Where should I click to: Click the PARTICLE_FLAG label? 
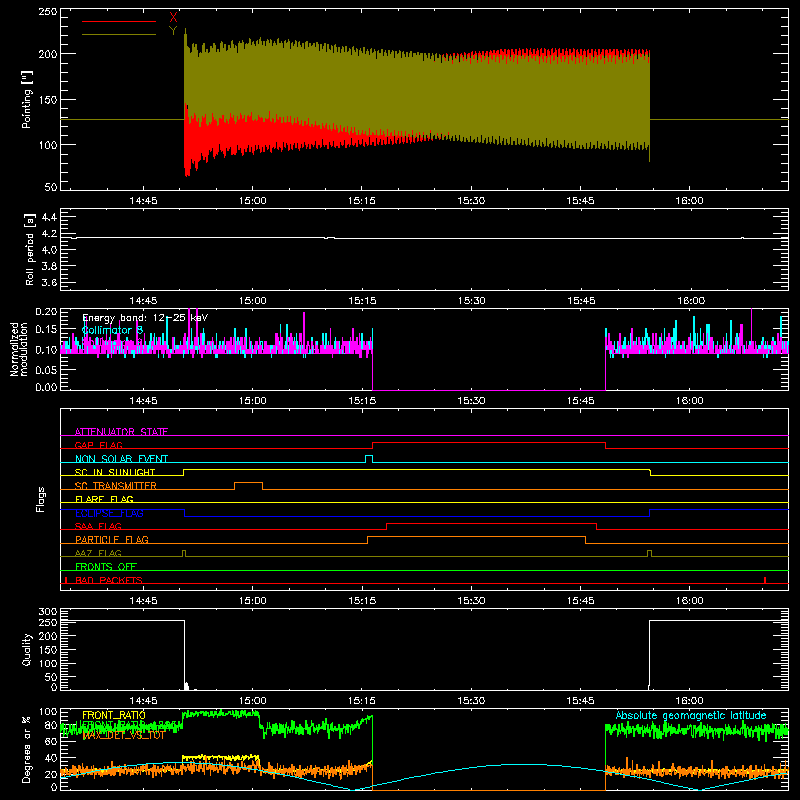(x=112, y=539)
